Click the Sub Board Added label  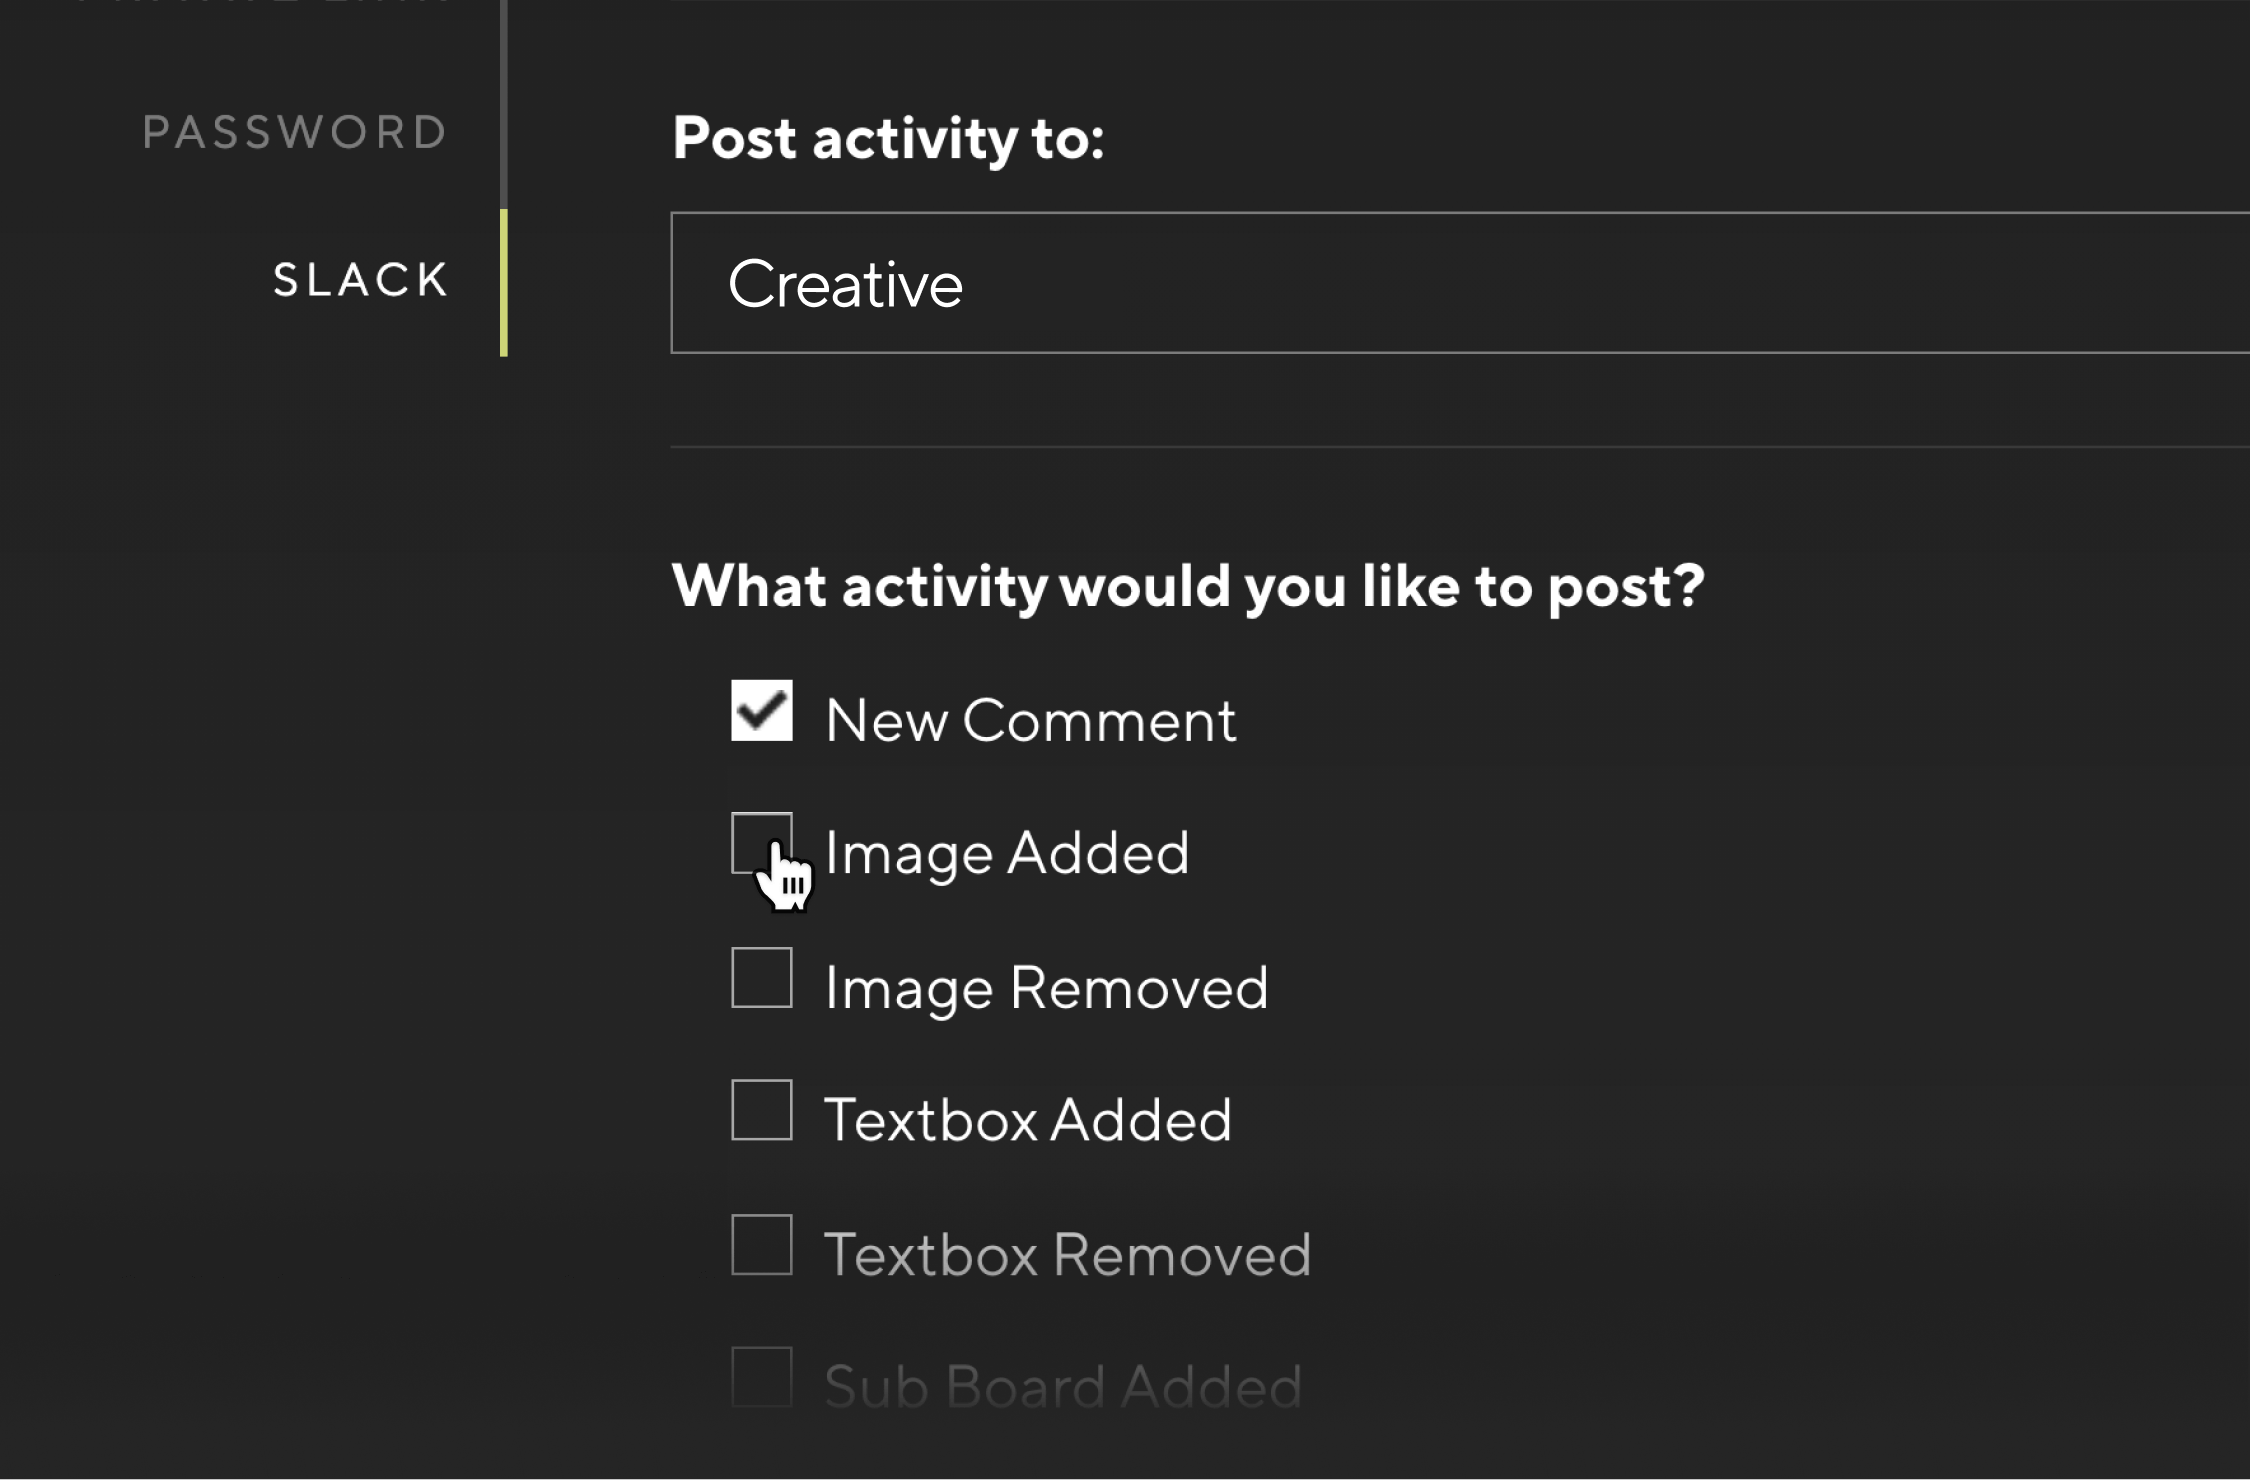pyautogui.click(x=1064, y=1387)
